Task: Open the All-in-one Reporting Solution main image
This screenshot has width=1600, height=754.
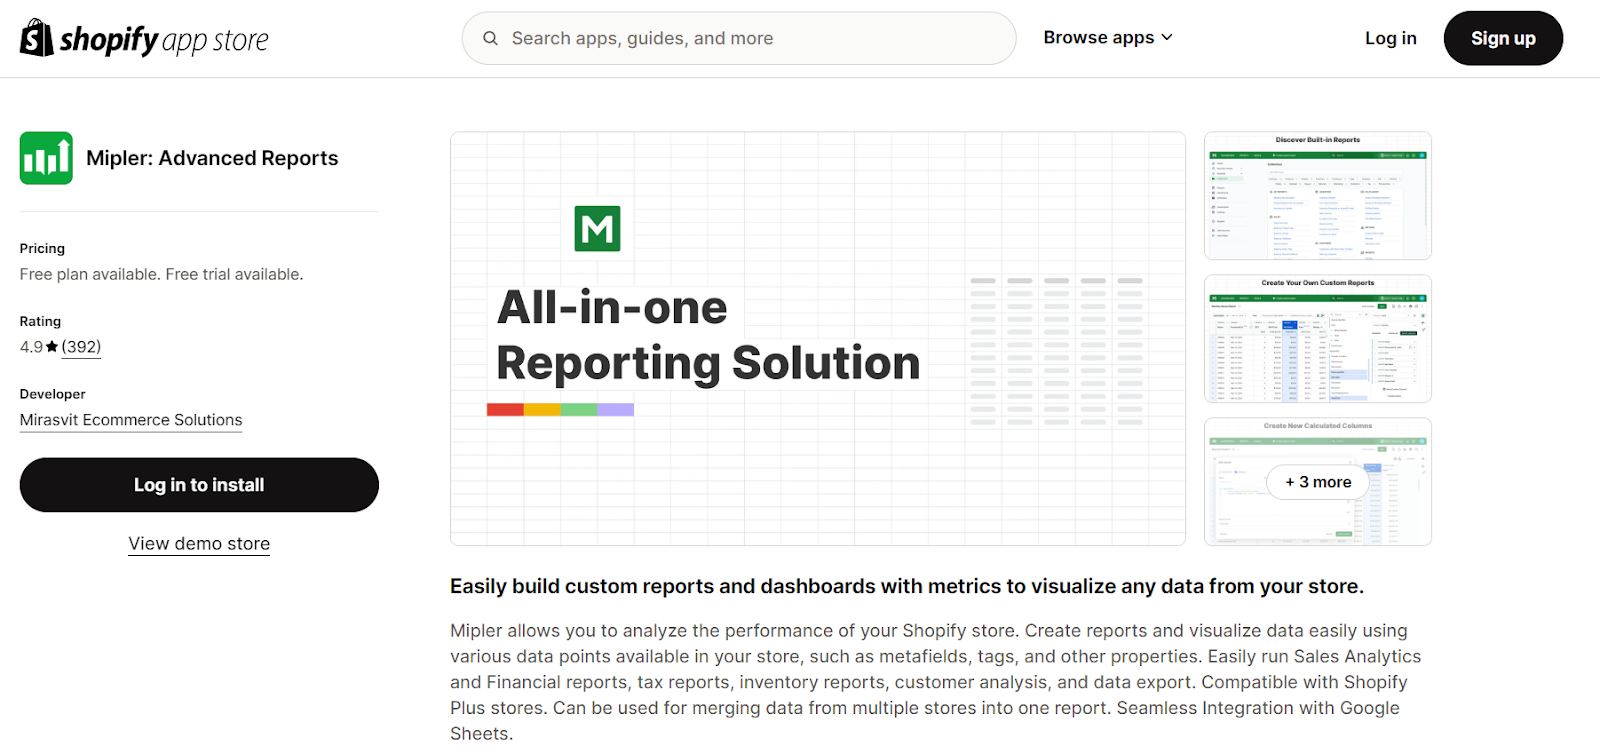Action: click(818, 339)
